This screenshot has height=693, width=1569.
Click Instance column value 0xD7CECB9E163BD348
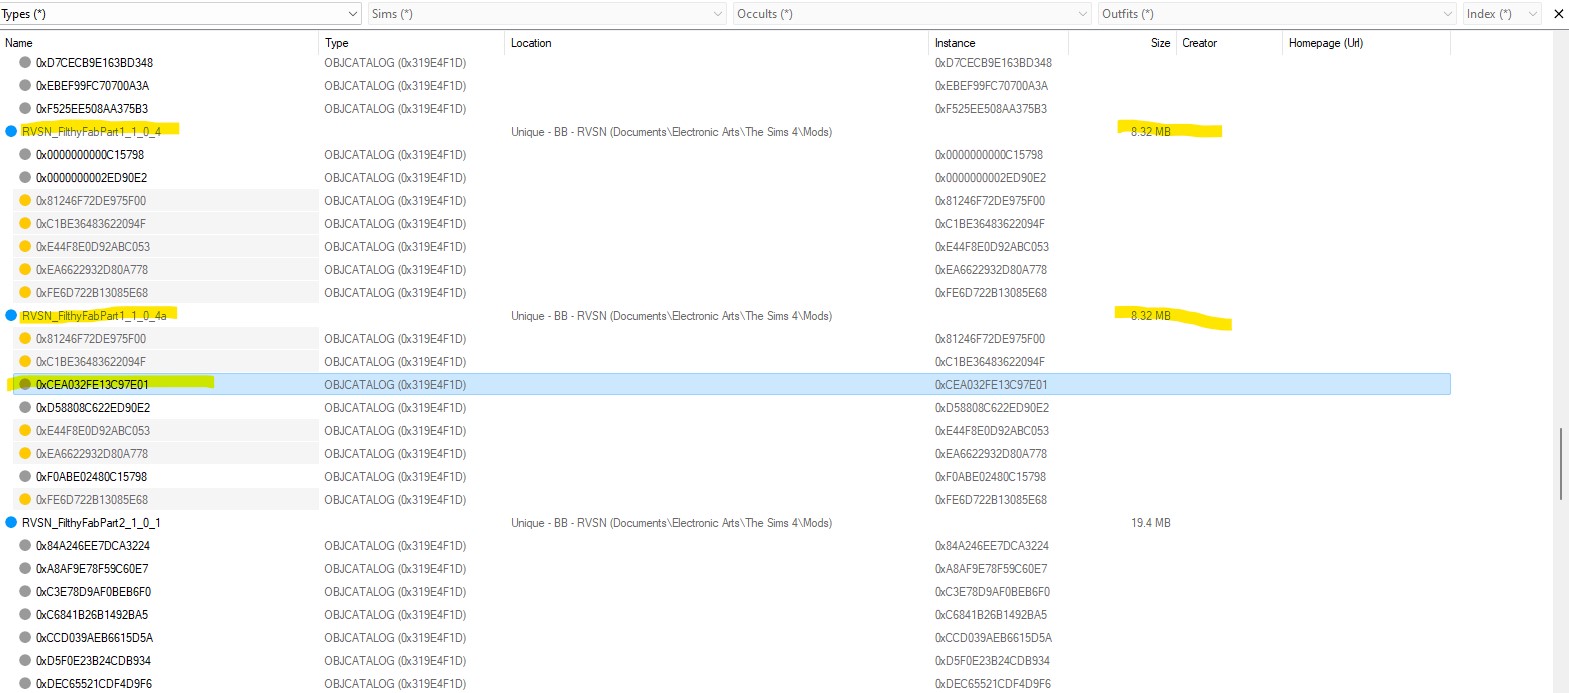[993, 62]
